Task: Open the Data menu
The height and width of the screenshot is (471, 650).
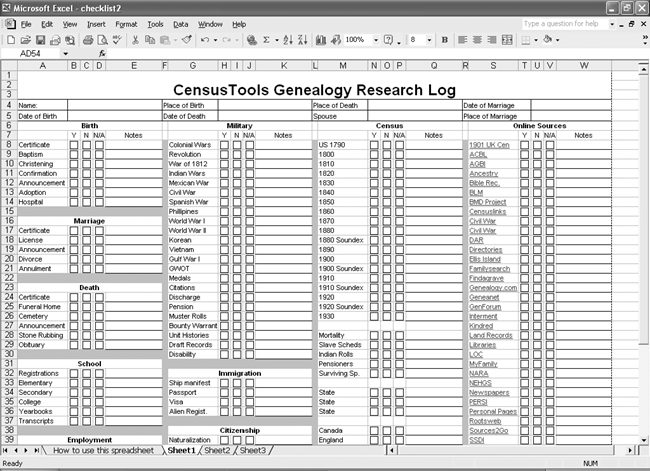Action: (180, 24)
